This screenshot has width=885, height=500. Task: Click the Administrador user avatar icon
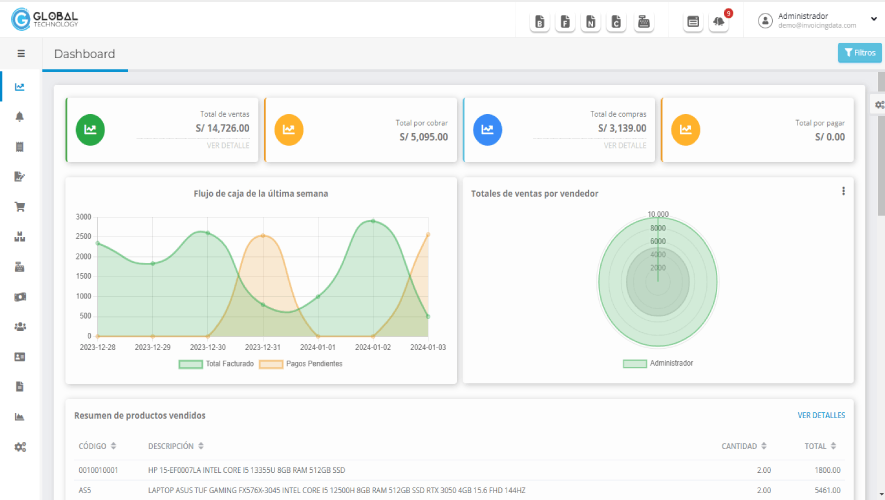point(765,21)
